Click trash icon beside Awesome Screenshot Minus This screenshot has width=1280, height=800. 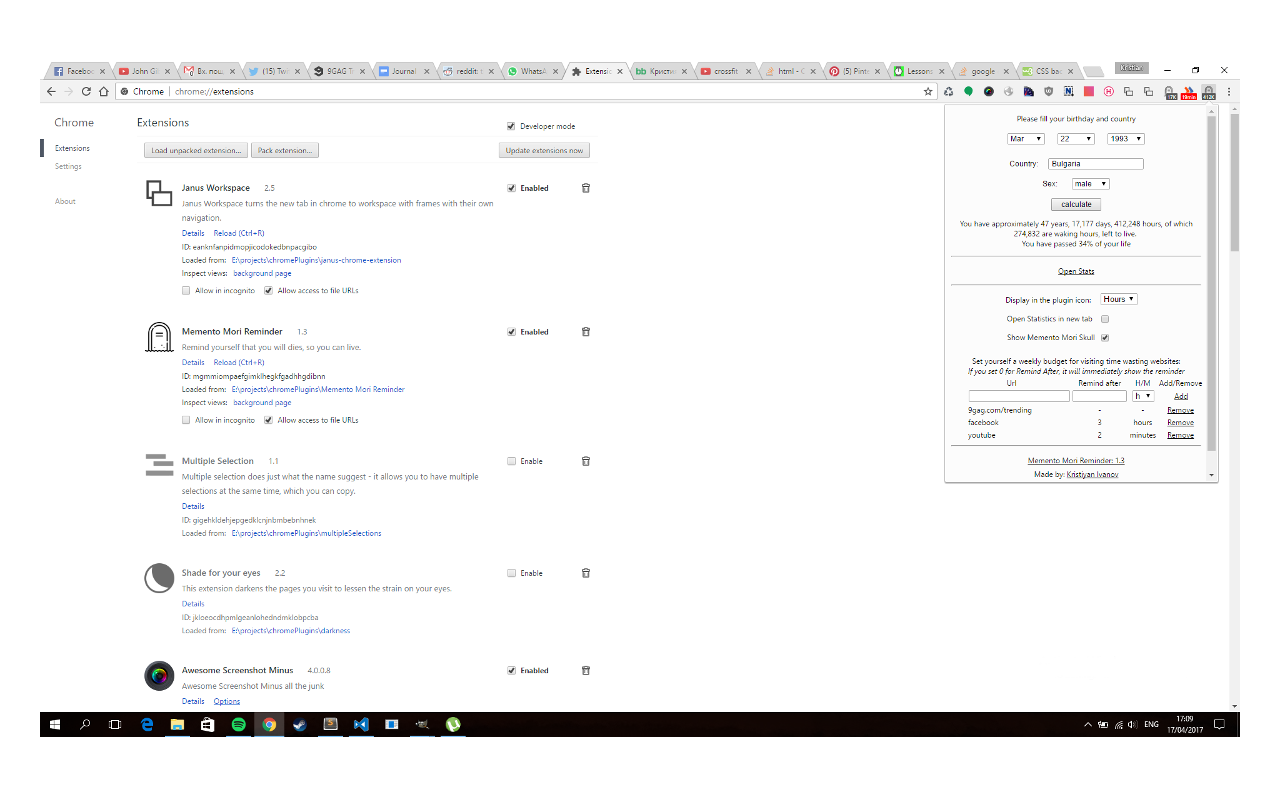(586, 671)
